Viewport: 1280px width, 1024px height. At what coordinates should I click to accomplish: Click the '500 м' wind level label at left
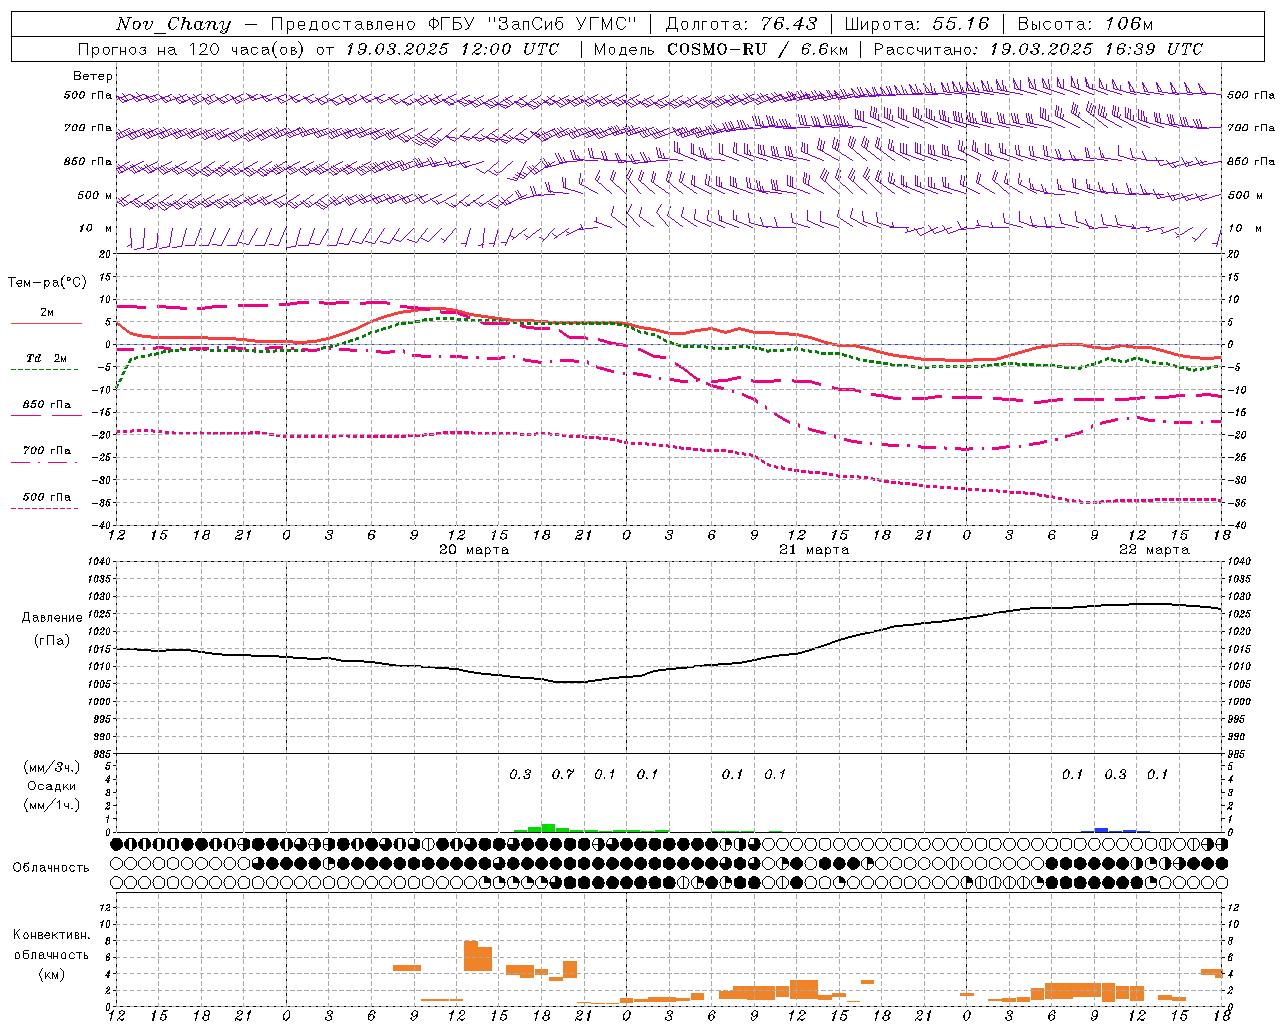point(95,195)
